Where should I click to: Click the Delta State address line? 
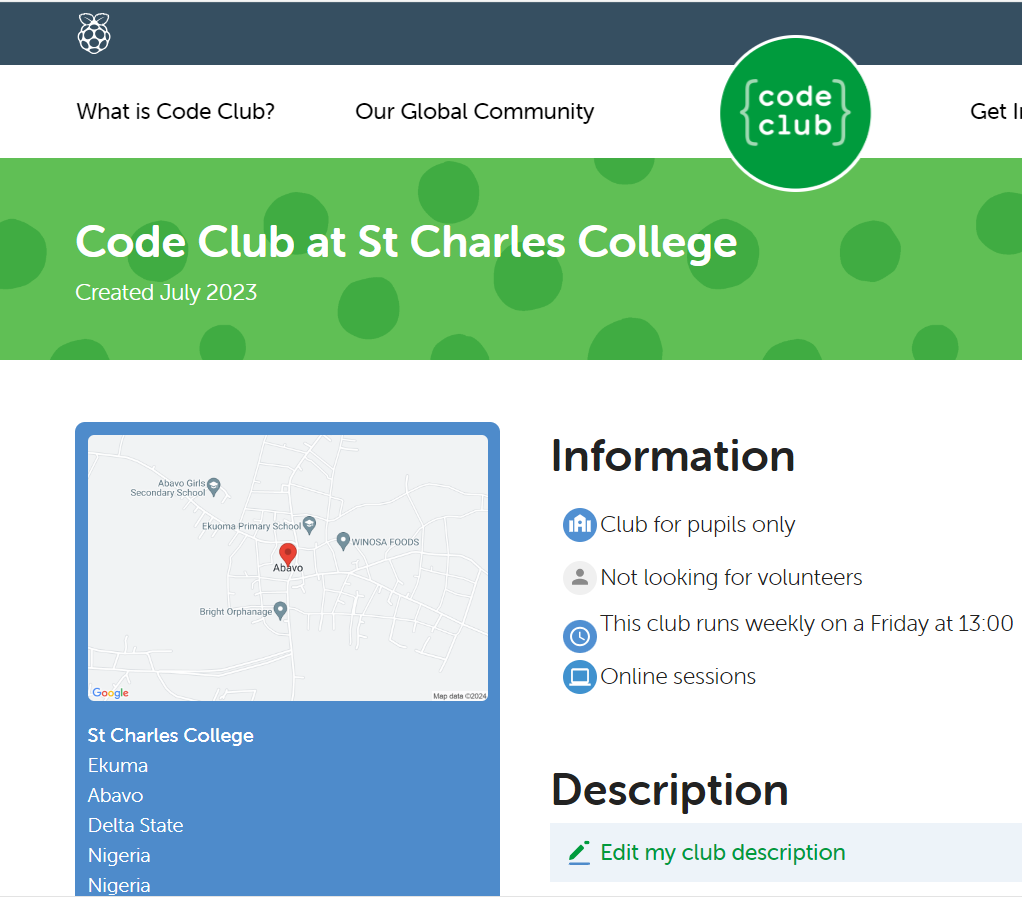pos(136,825)
